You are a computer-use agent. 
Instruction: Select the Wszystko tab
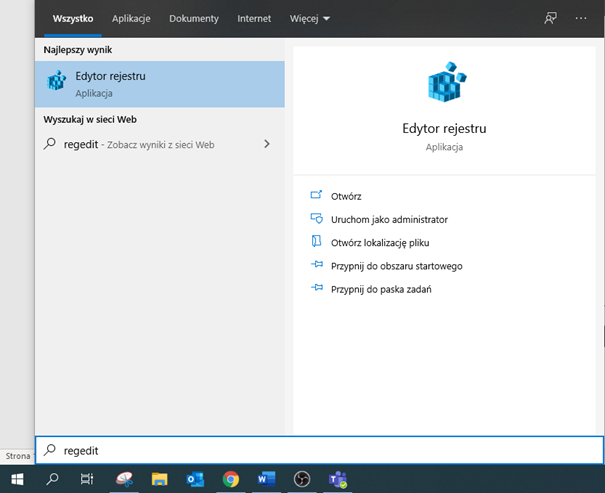click(x=73, y=19)
